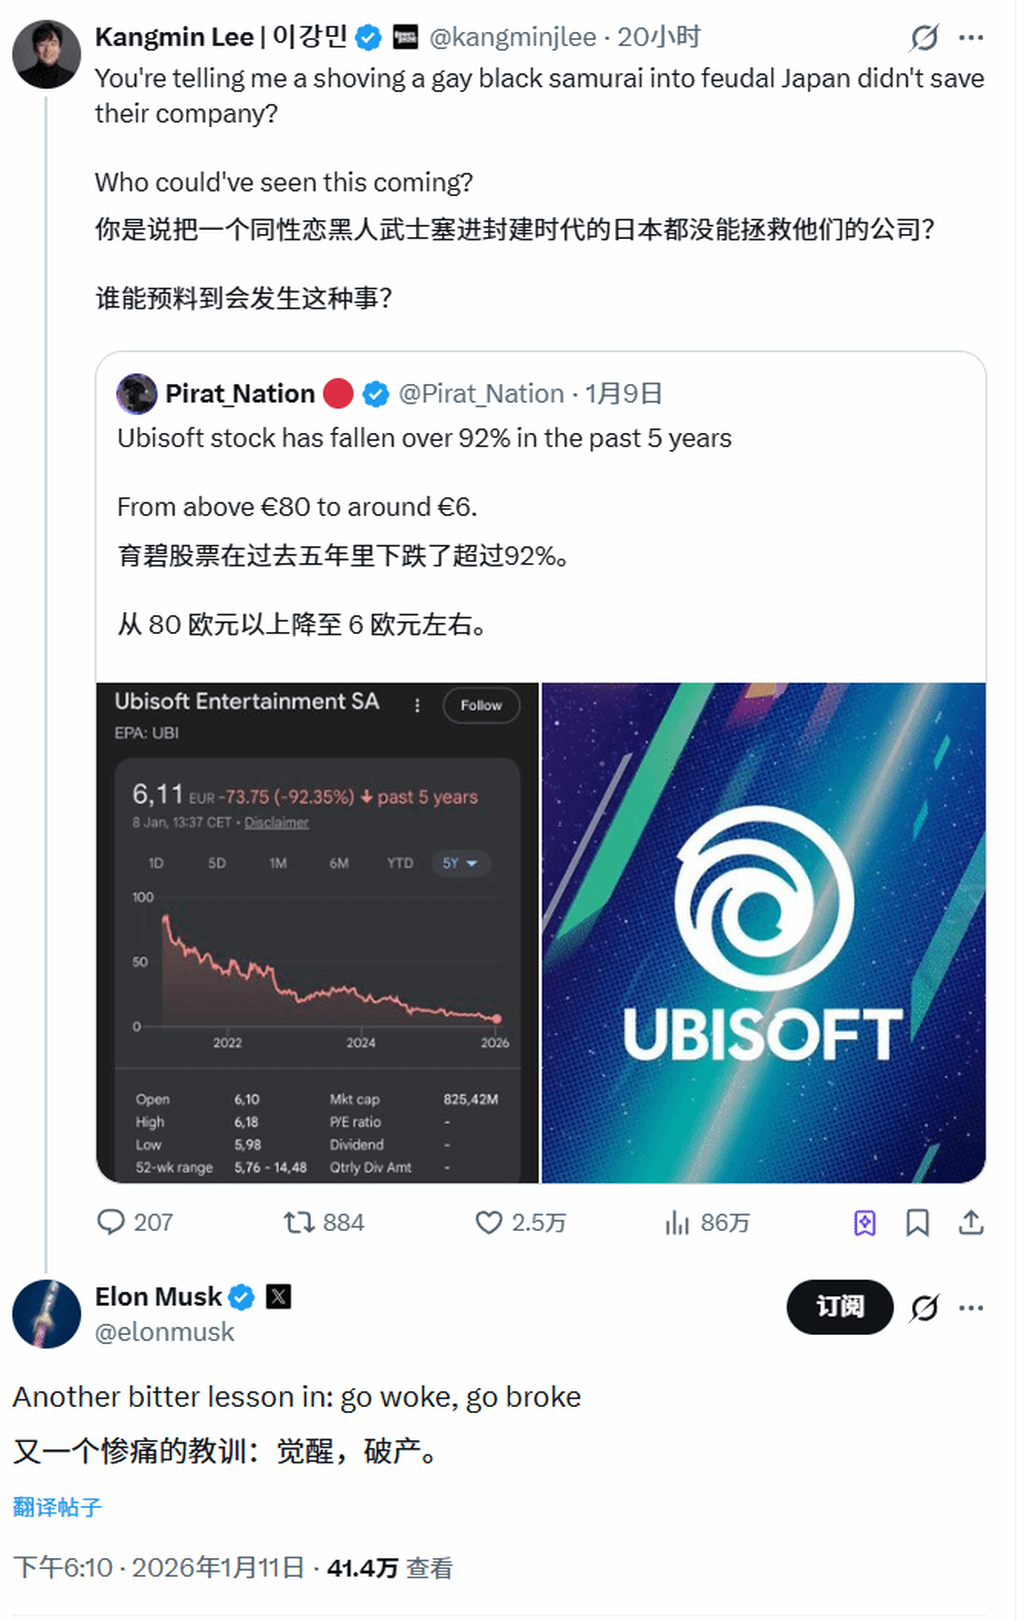The height and width of the screenshot is (1621, 1024).
Task: Click Grok icon on Kangmin Lee's post
Action: tap(924, 38)
